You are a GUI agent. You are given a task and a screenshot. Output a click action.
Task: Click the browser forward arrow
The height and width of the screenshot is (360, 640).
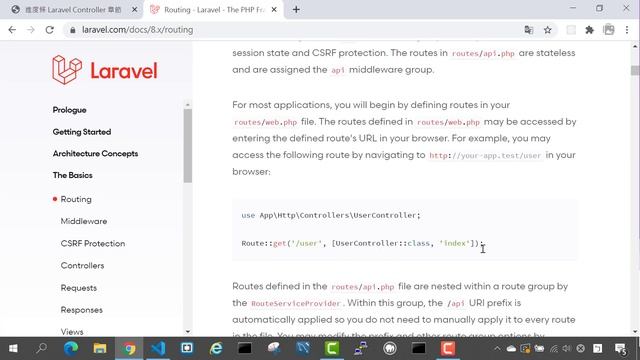pos(31,30)
